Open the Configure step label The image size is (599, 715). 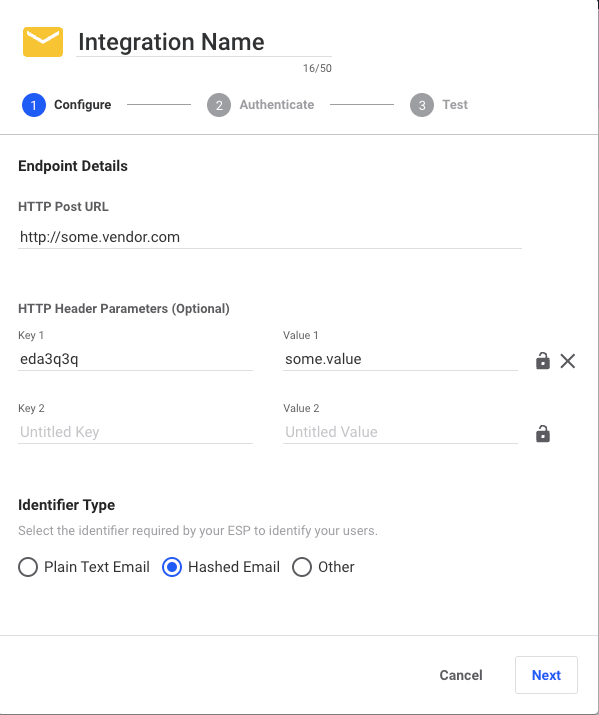pyautogui.click(x=83, y=104)
